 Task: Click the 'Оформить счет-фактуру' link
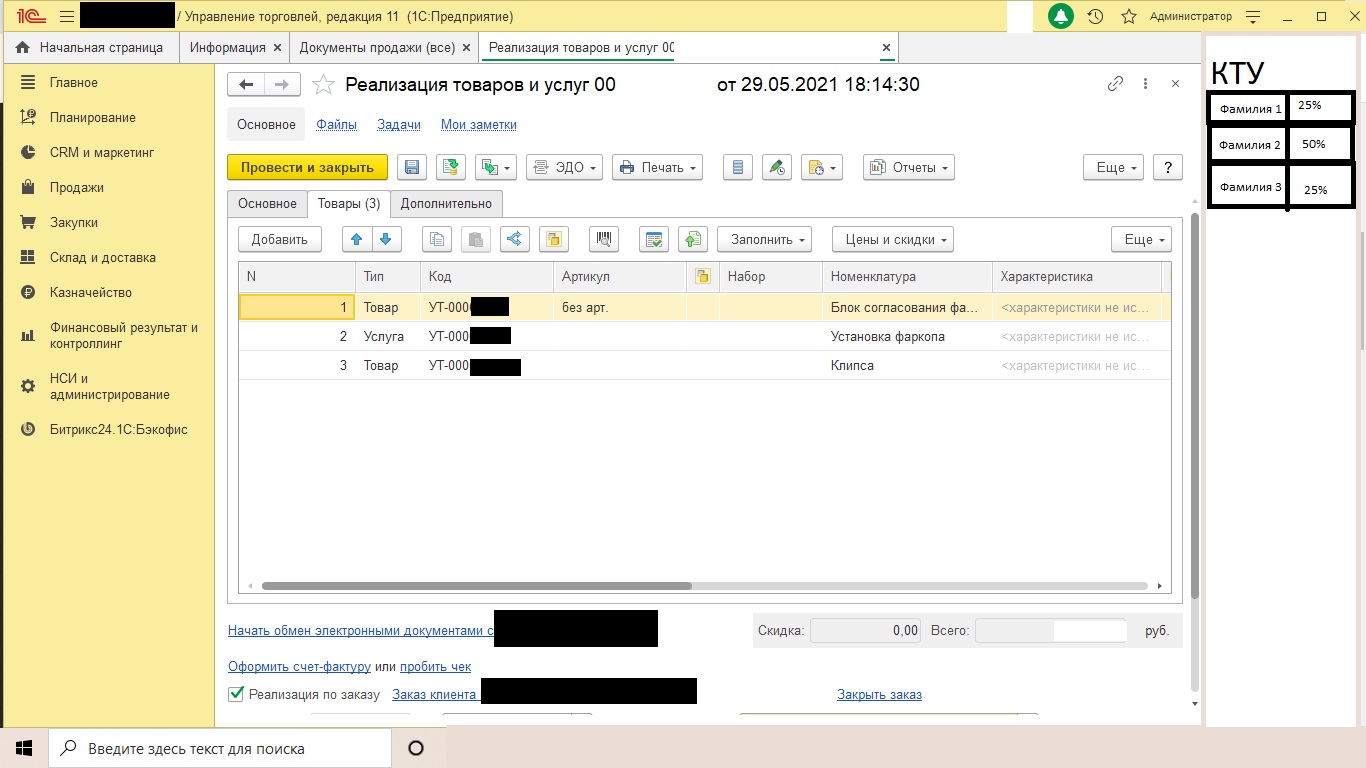299,667
